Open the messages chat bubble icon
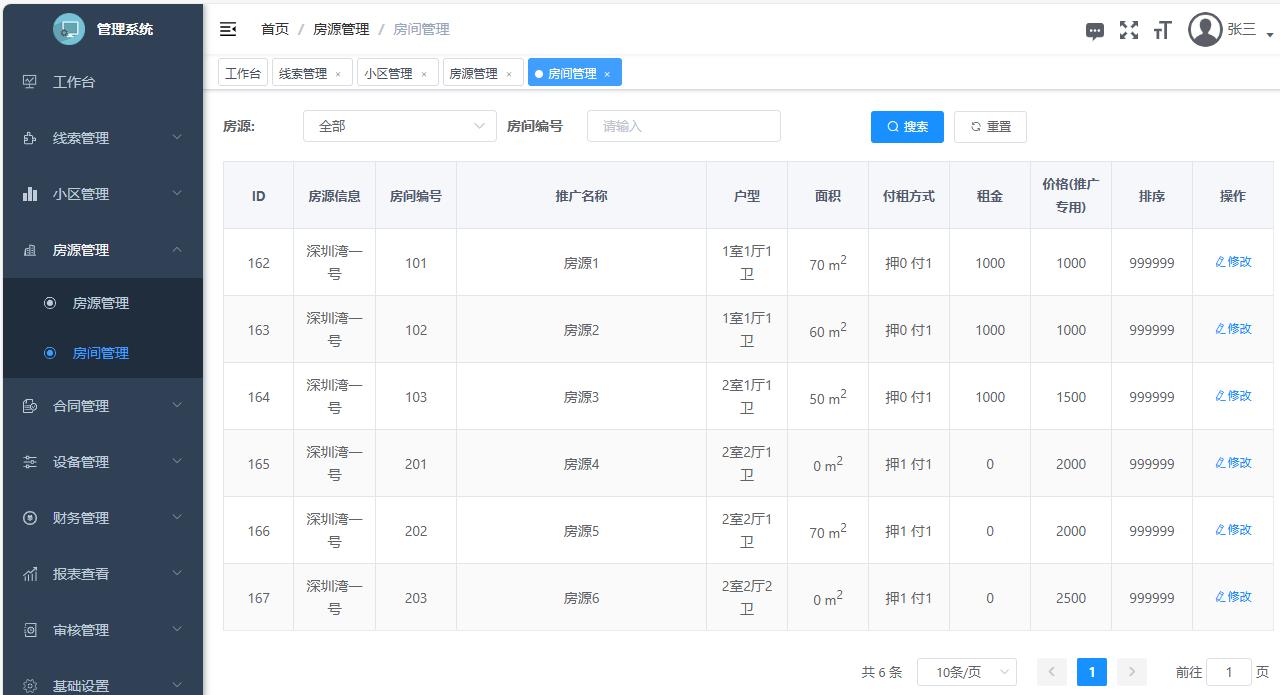The height and width of the screenshot is (695, 1280). point(1095,31)
